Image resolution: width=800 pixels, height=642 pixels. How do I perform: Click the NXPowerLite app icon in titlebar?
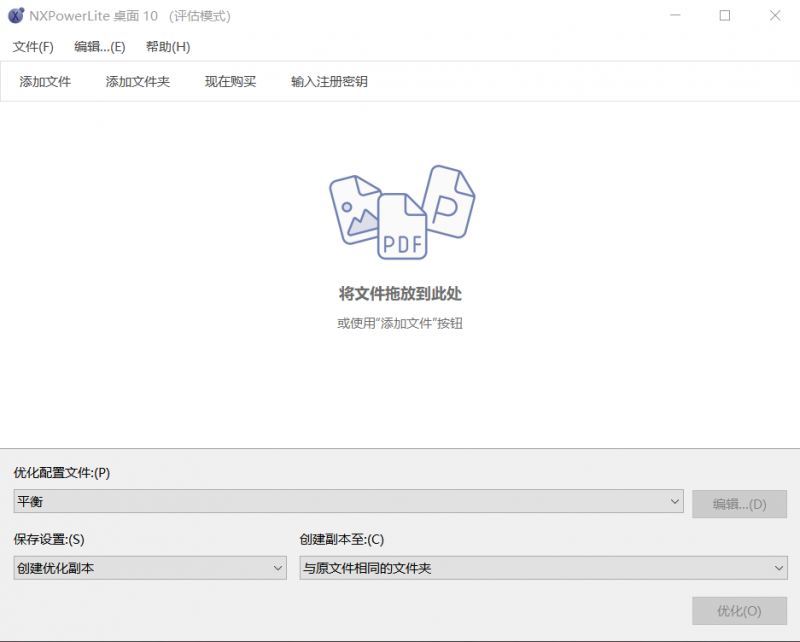14,15
